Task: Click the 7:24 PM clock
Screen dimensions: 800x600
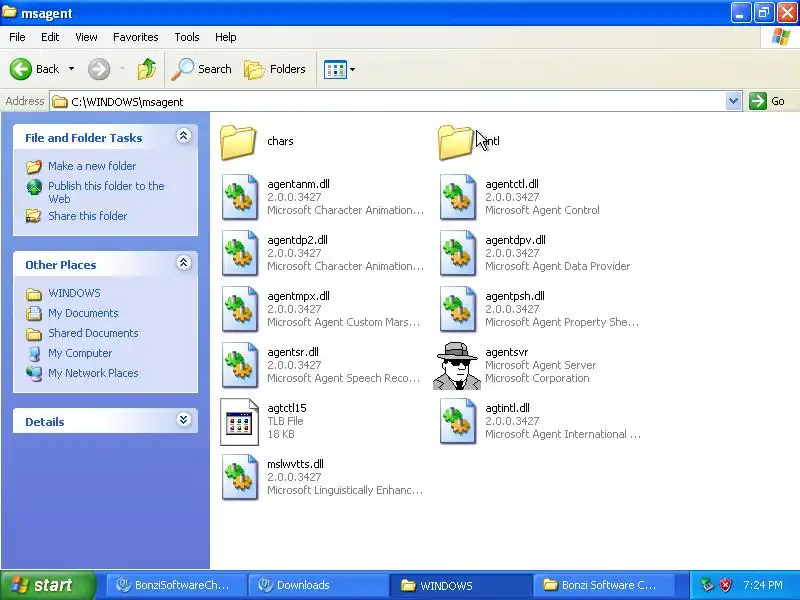Action: (x=763, y=585)
